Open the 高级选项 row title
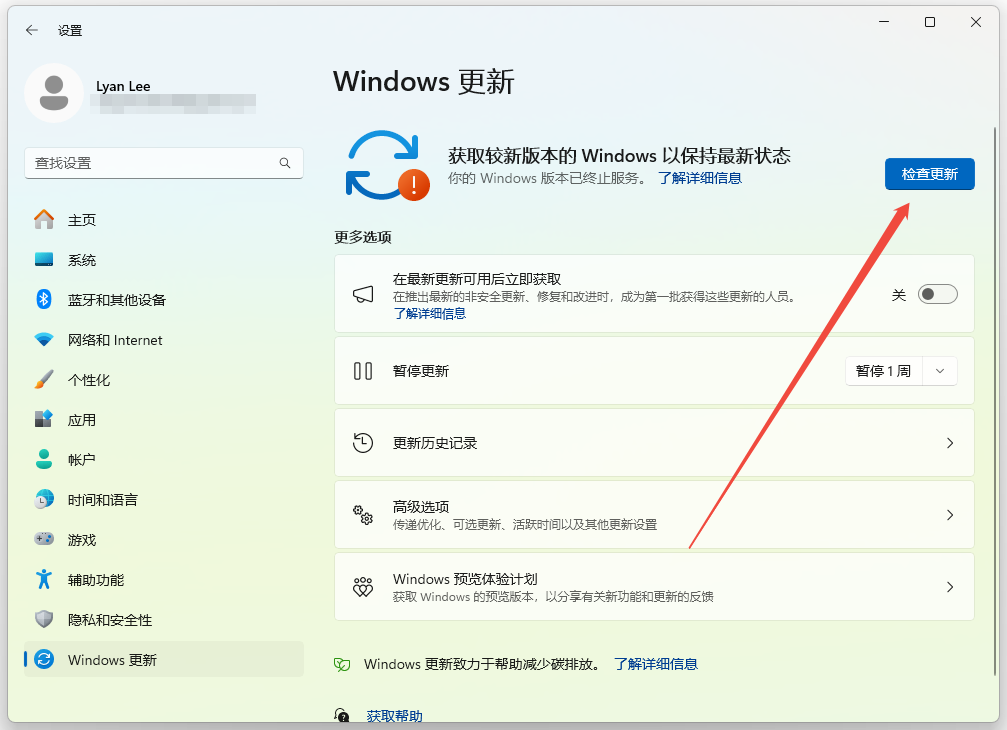The height and width of the screenshot is (730, 1007). [x=421, y=507]
